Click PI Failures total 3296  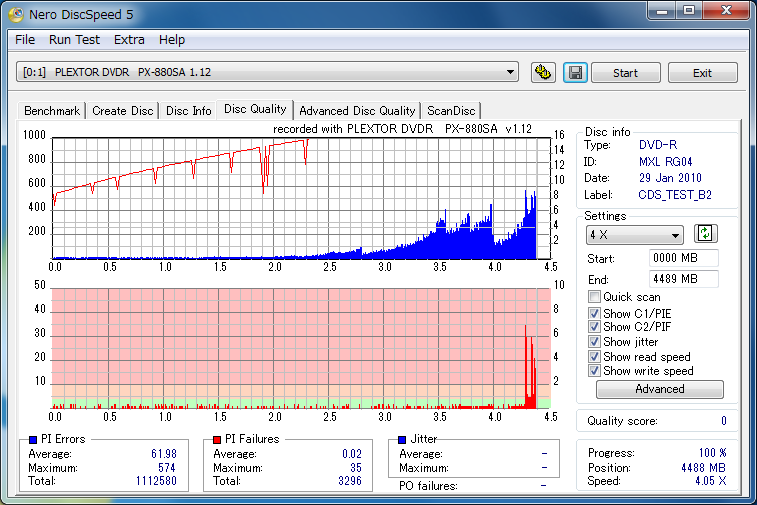(x=350, y=481)
